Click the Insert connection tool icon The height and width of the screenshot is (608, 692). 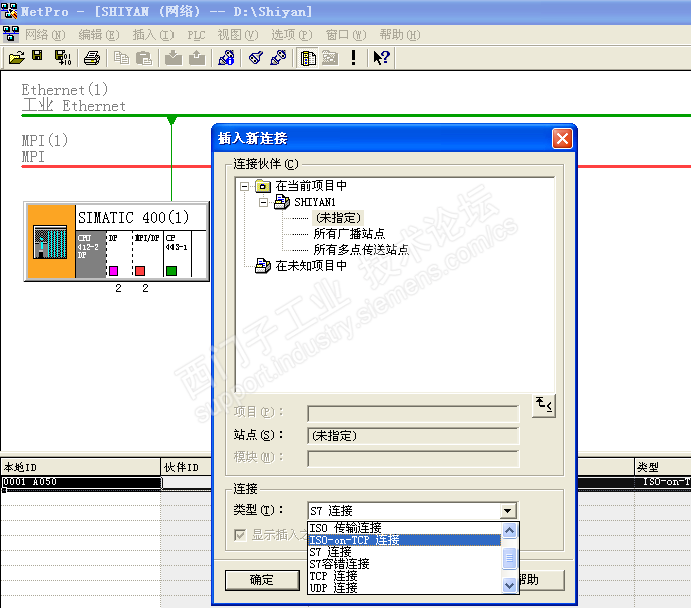coord(256,58)
